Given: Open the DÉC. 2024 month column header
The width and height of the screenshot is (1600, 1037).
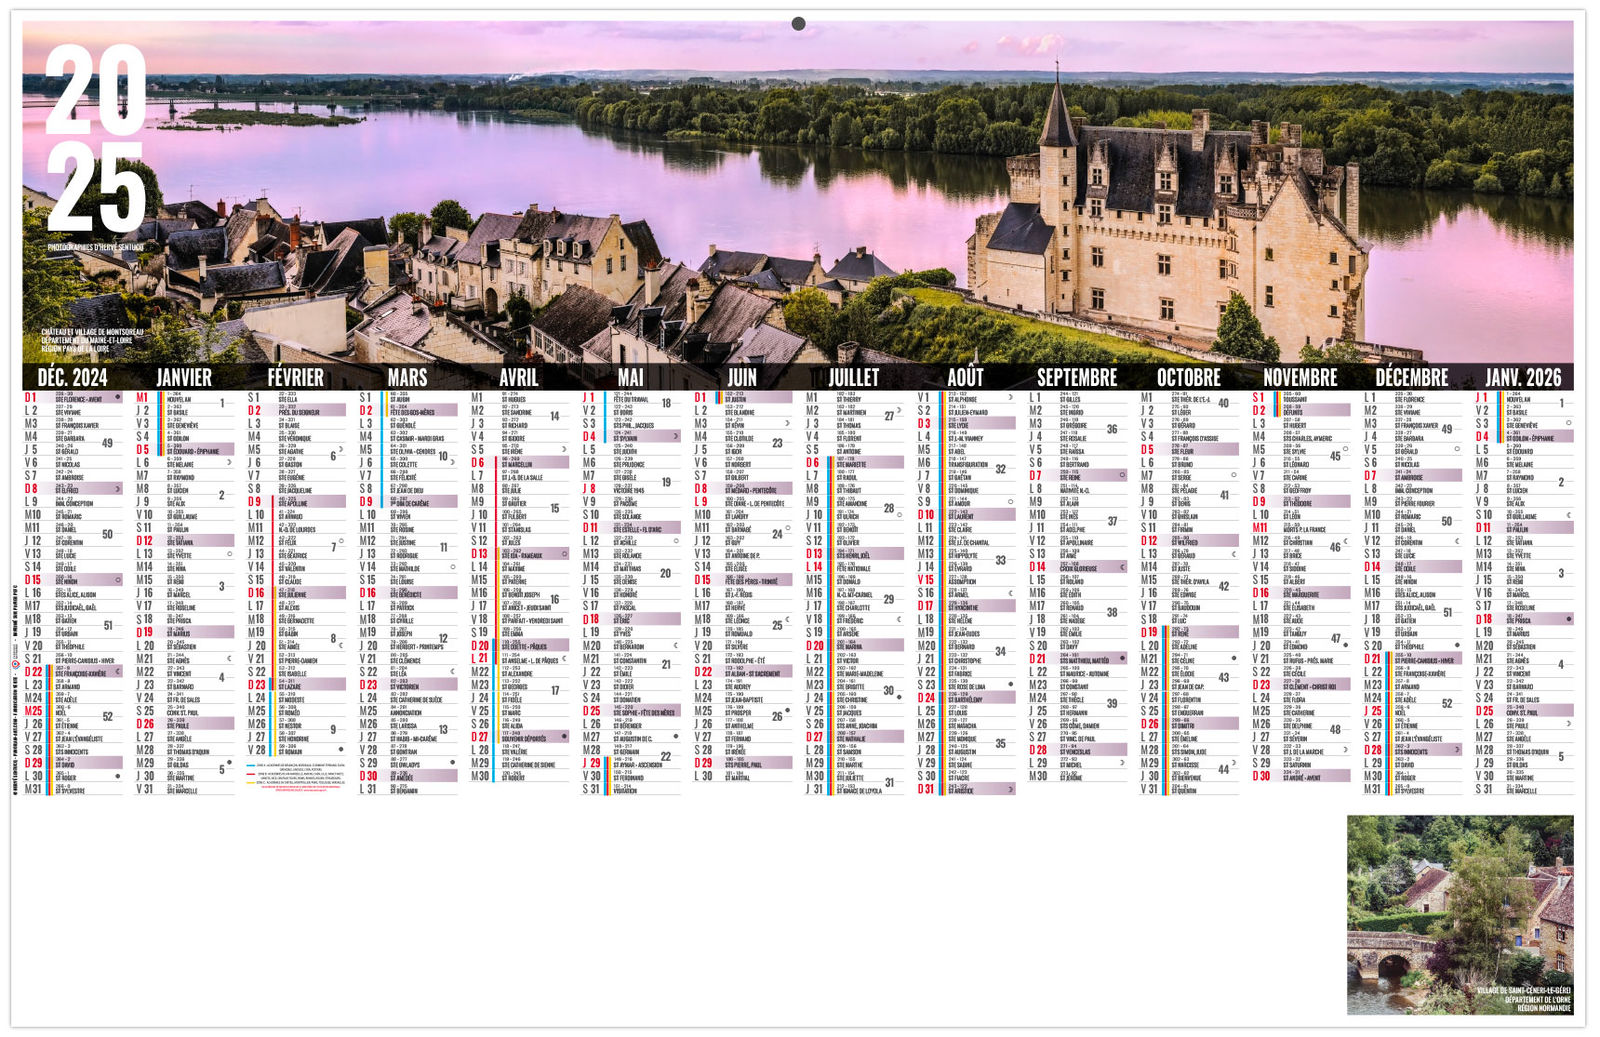Looking at the screenshot, I should 72,377.
